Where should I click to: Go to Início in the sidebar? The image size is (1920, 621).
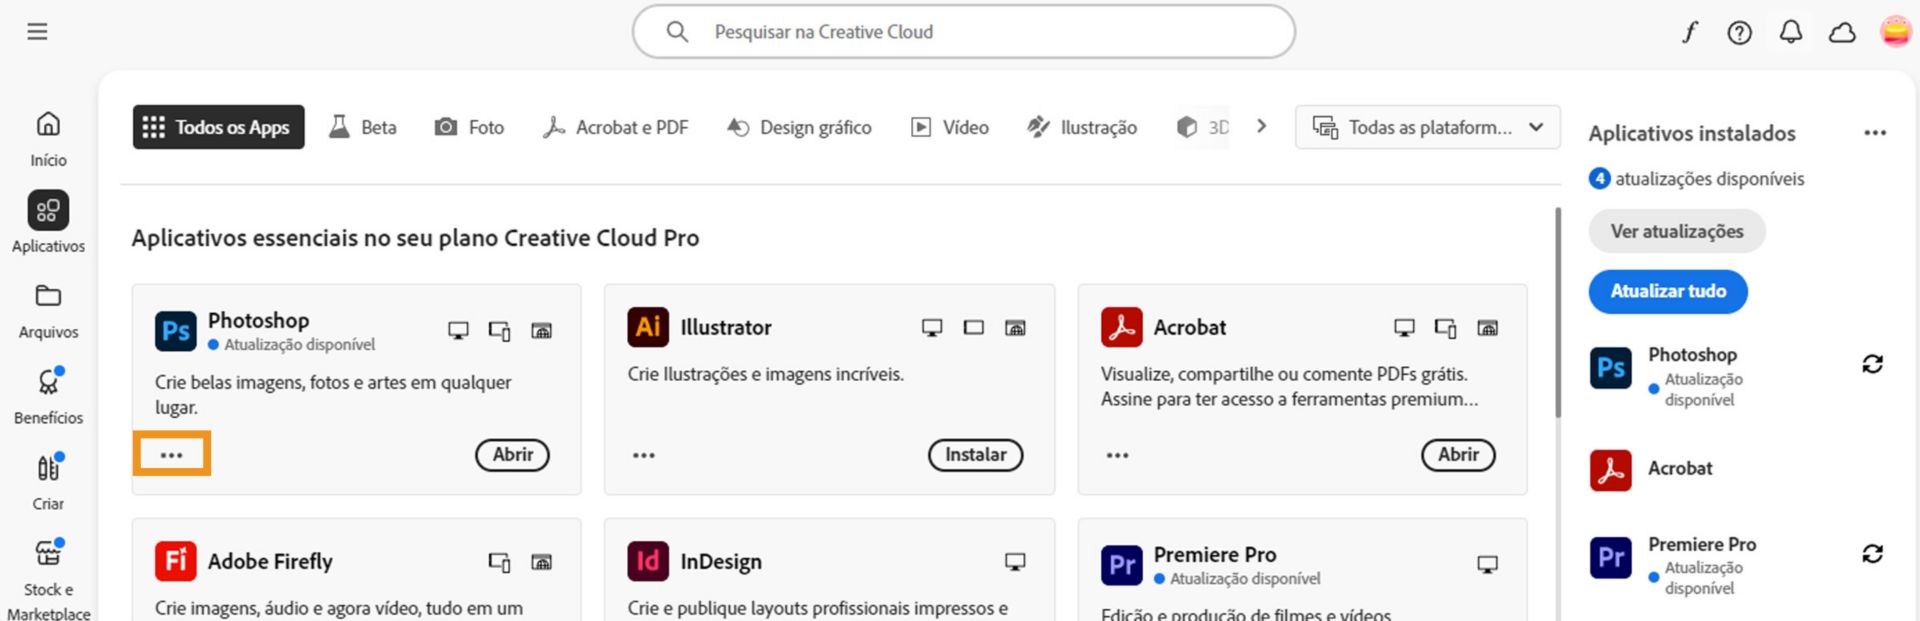coord(48,138)
